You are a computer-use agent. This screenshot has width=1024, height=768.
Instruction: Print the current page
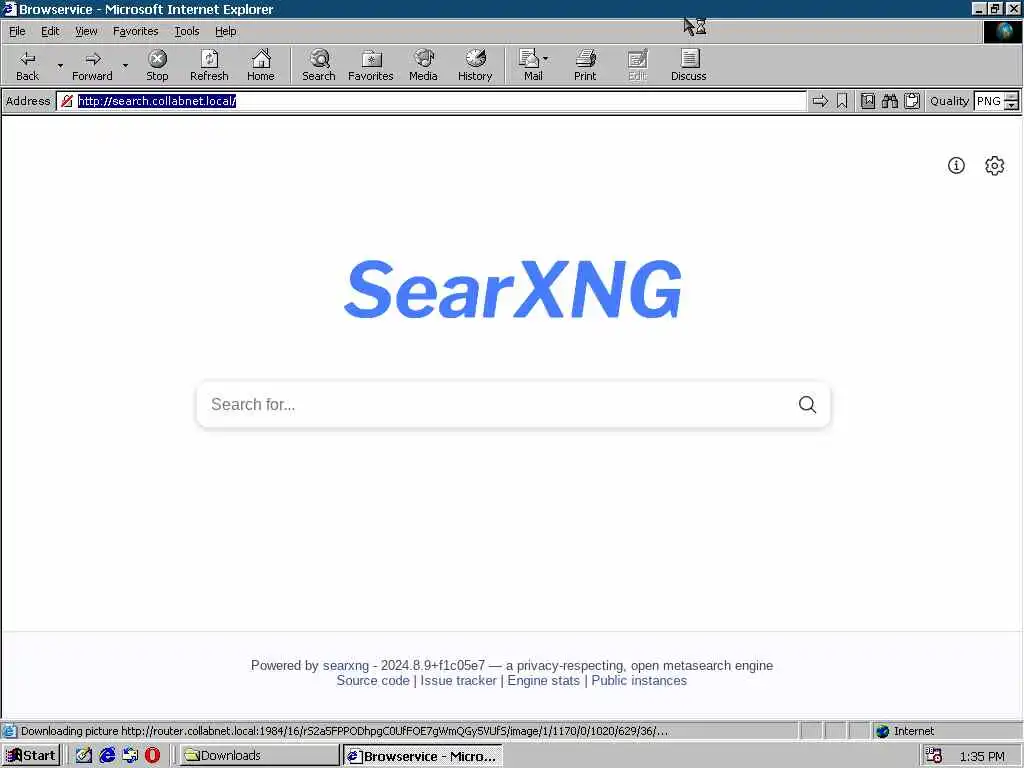pos(585,65)
